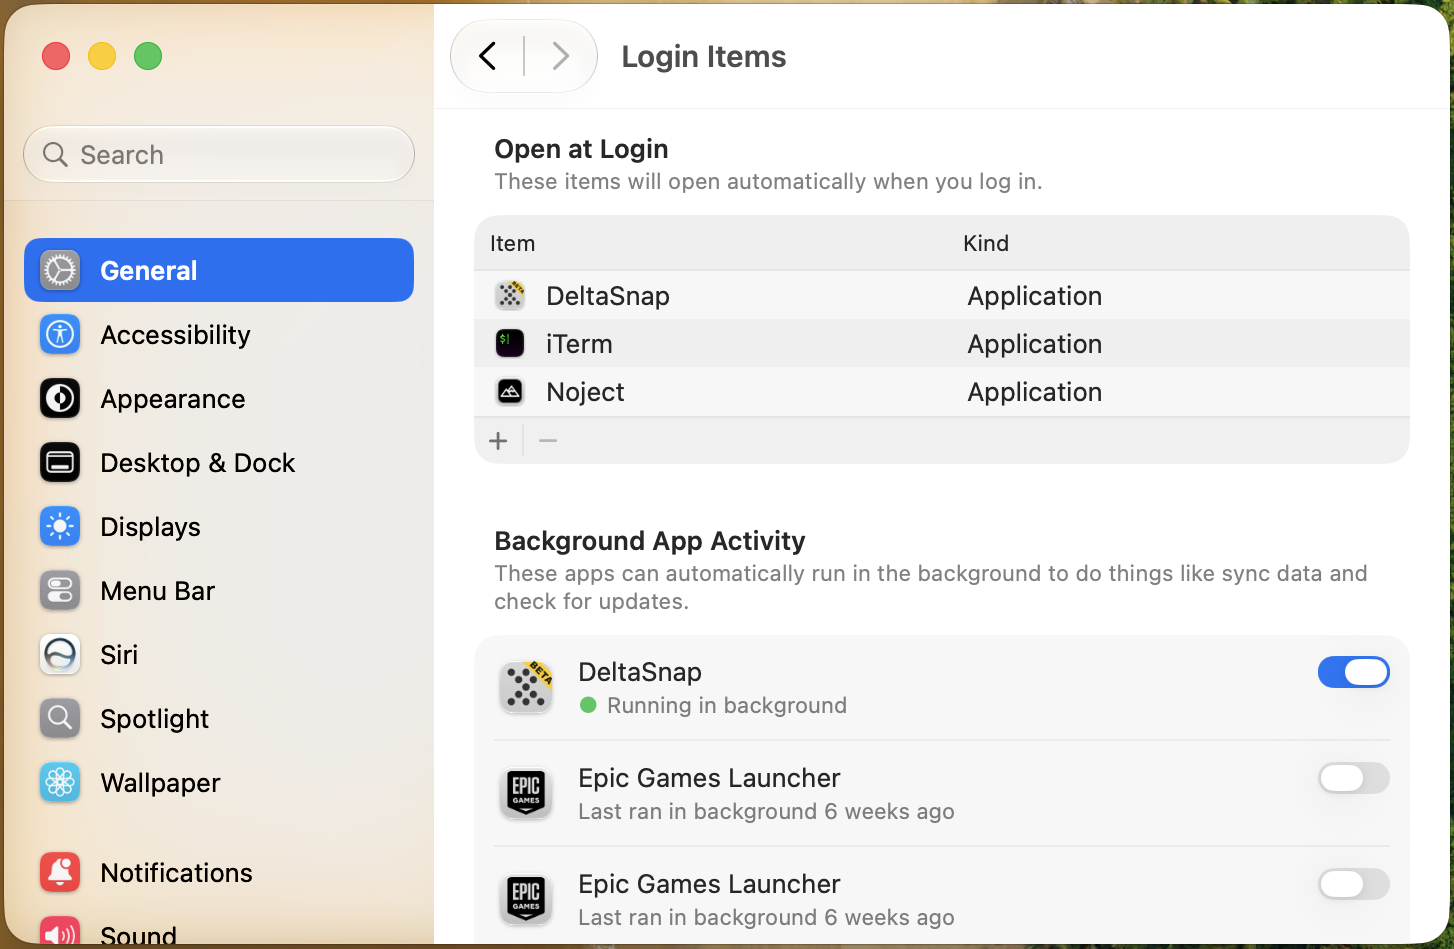1454x949 pixels.
Task: Go forward with the right chevron
Action: tap(561, 56)
